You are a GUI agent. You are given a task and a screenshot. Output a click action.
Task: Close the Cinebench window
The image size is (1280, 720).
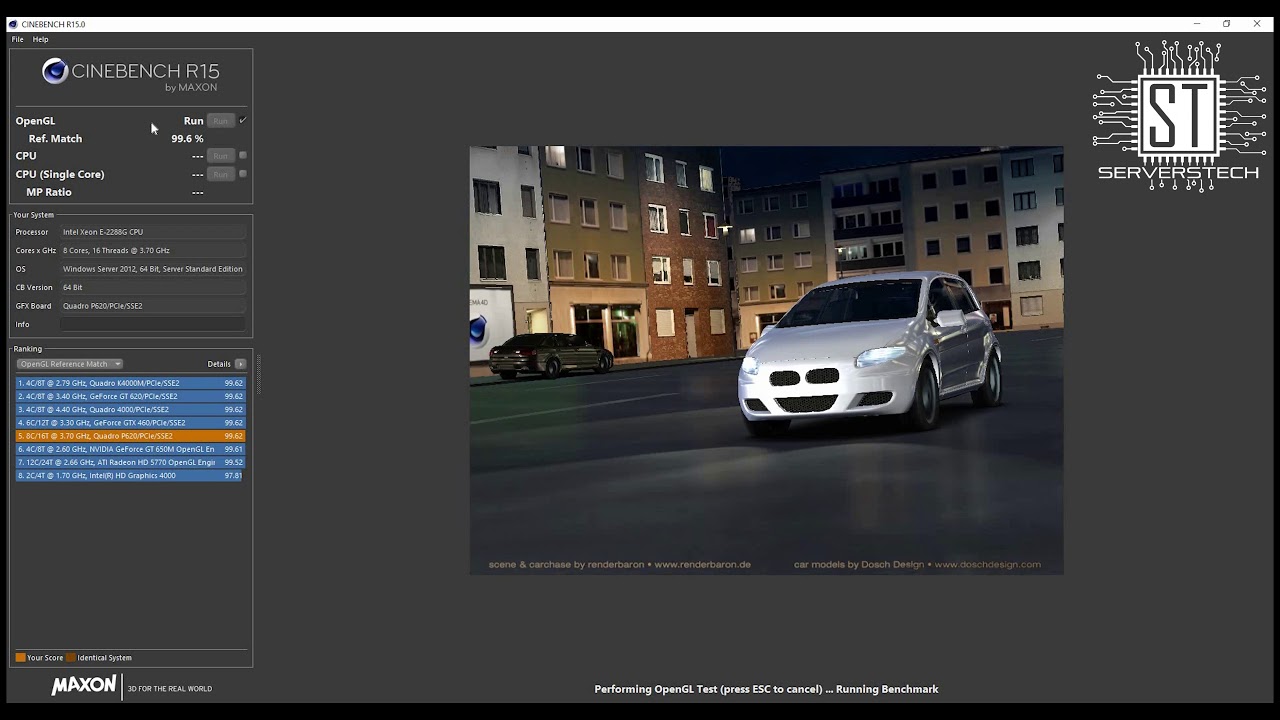1257,24
